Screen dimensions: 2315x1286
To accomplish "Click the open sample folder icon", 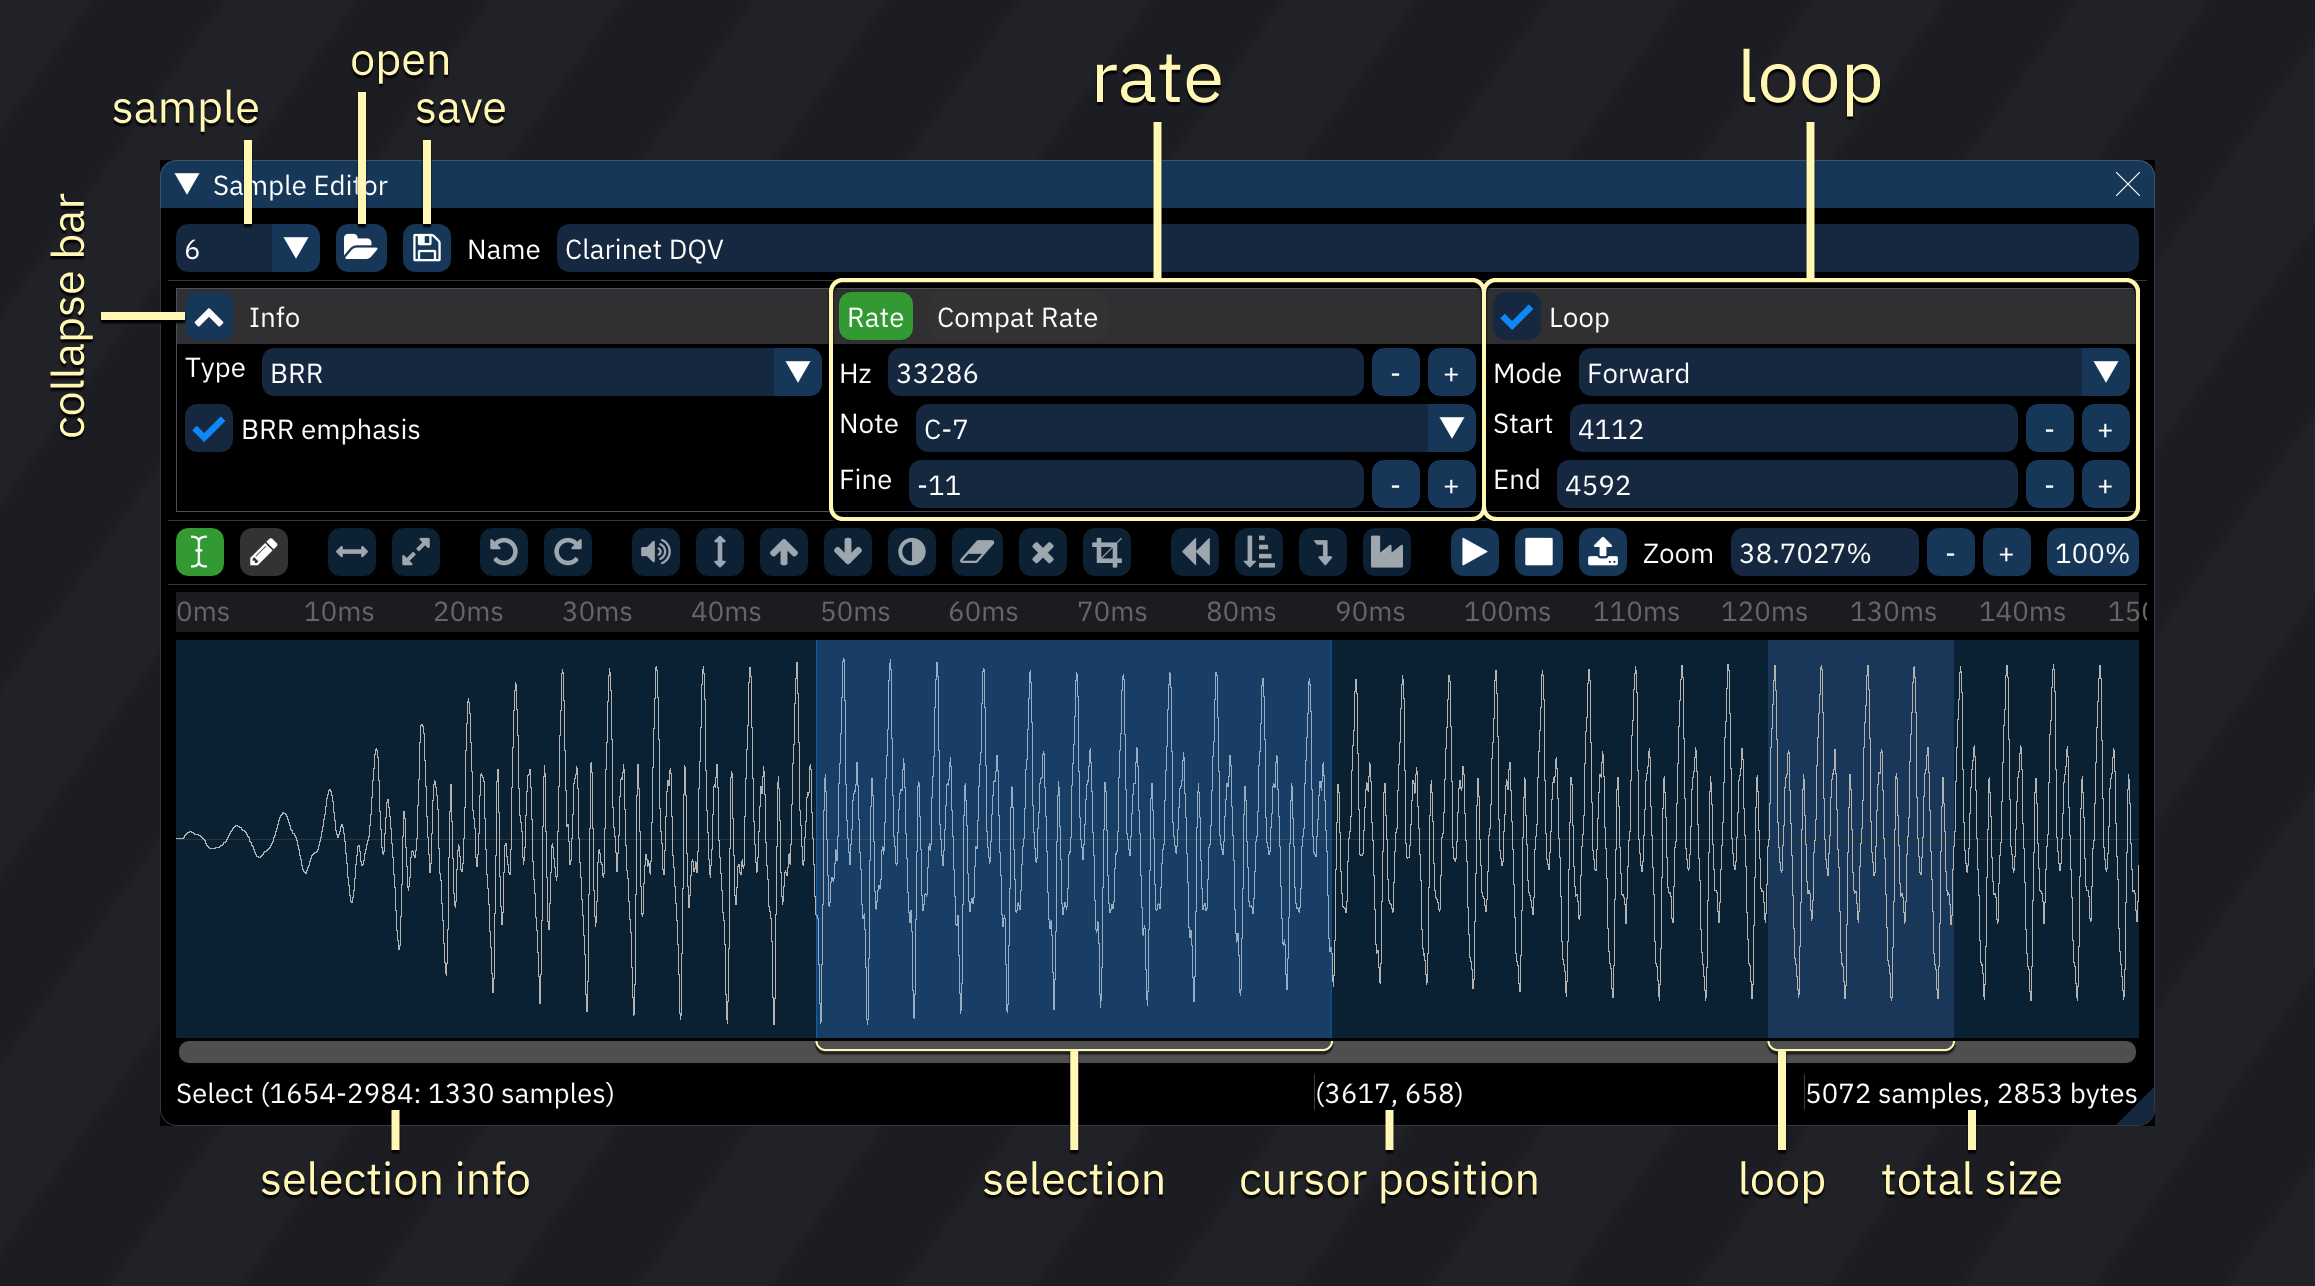I will pos(360,248).
